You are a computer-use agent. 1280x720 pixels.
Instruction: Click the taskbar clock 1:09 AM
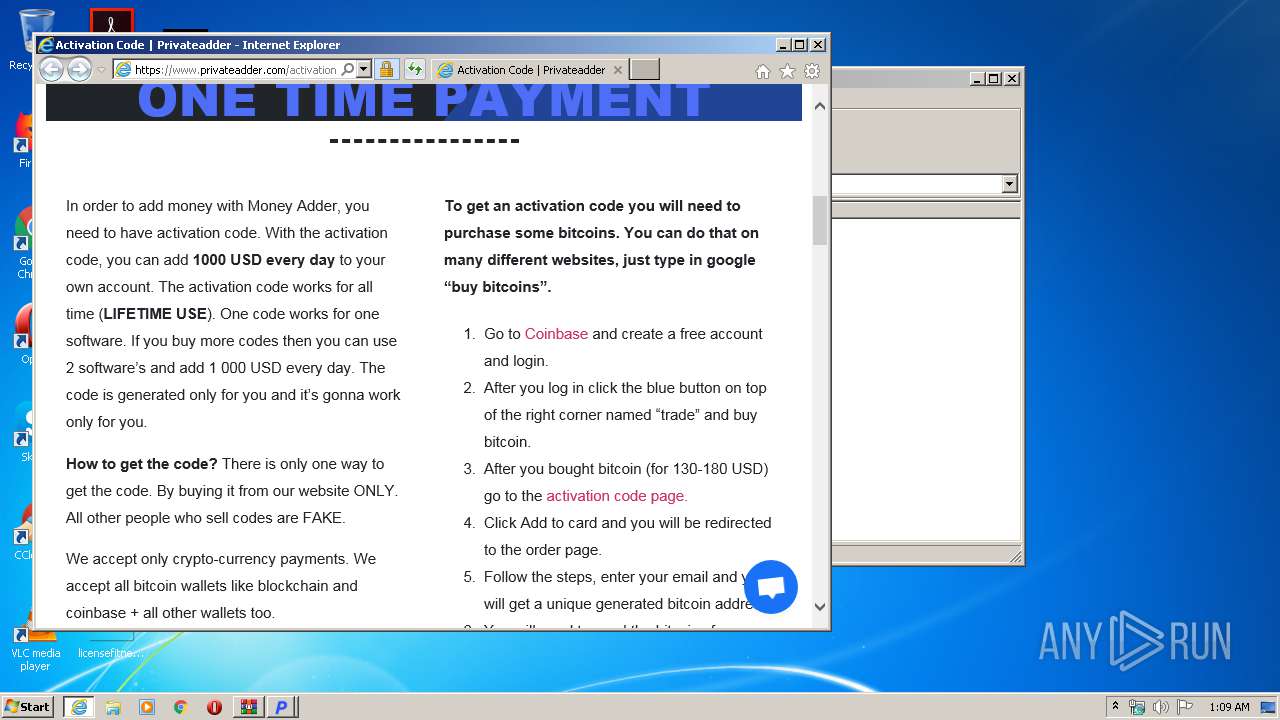tap(1229, 707)
